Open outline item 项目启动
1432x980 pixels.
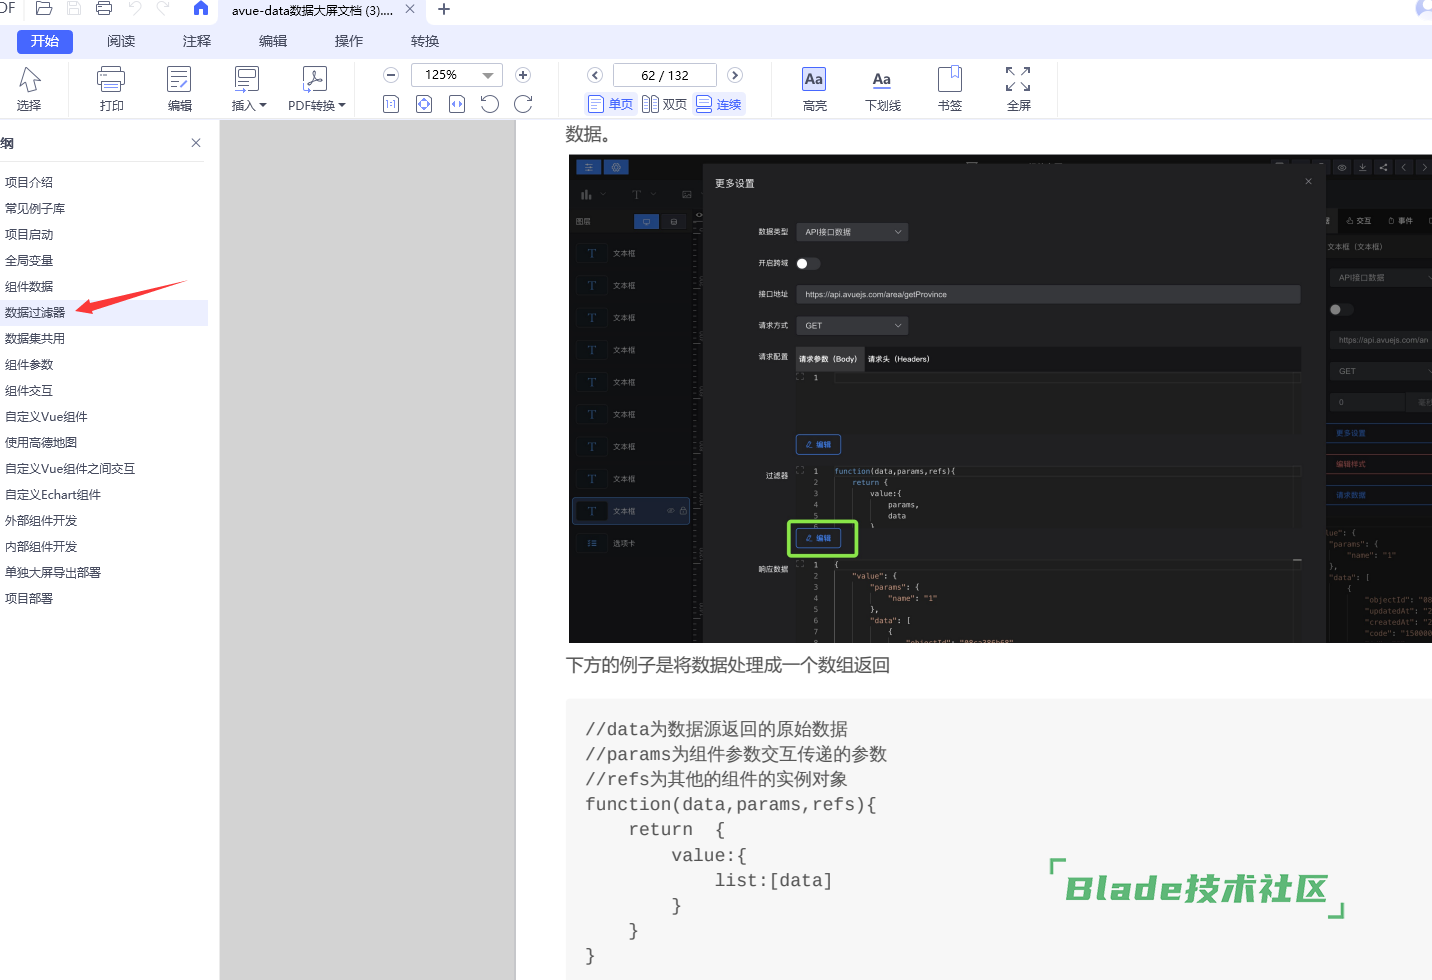point(29,234)
